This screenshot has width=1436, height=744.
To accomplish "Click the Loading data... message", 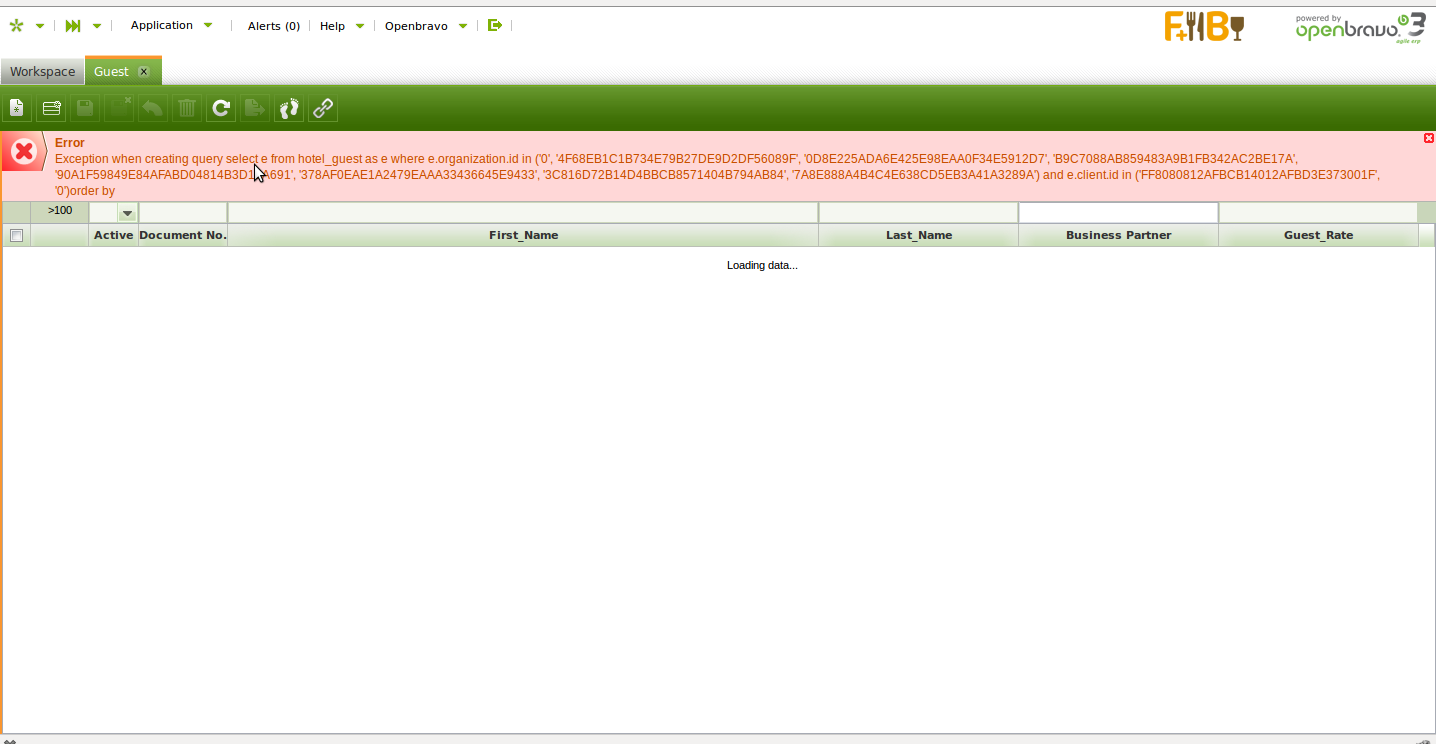I will click(x=762, y=265).
